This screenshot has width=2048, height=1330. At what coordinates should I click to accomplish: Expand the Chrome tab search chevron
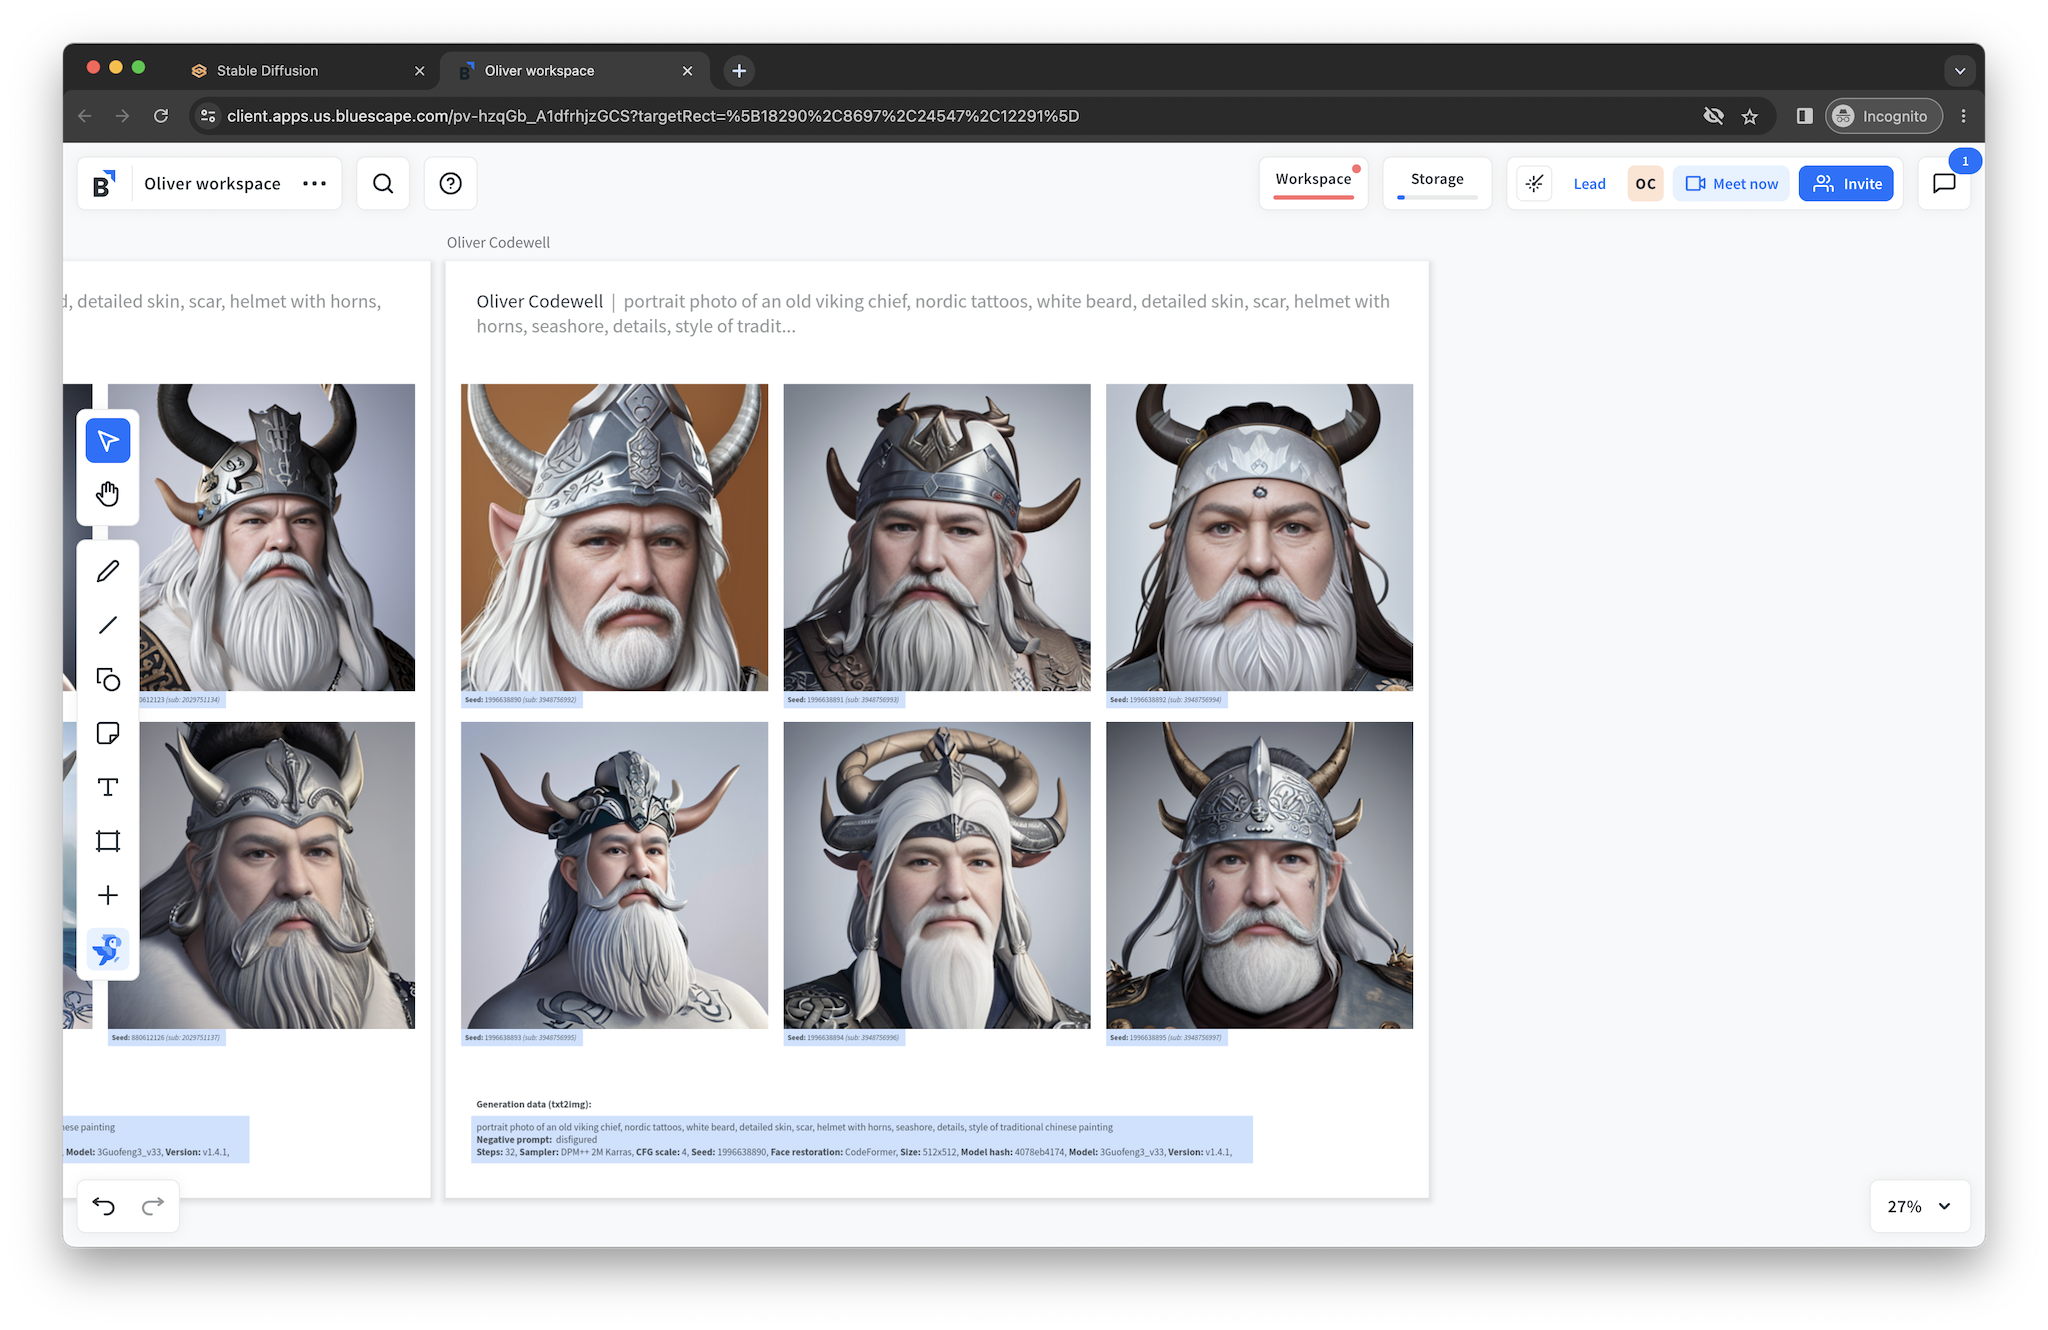coord(1959,71)
